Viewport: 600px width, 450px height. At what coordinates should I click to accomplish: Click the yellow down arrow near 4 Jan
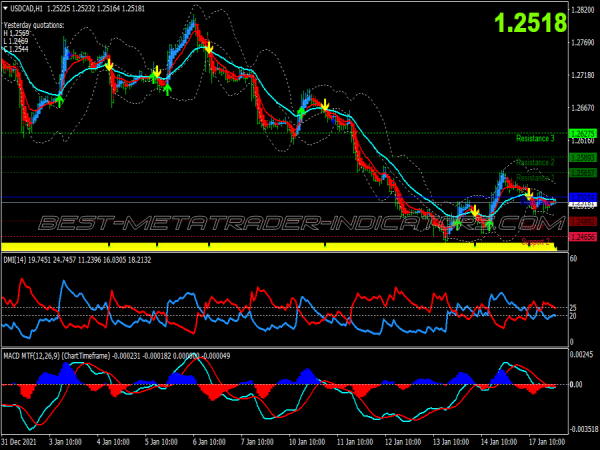tap(110, 66)
